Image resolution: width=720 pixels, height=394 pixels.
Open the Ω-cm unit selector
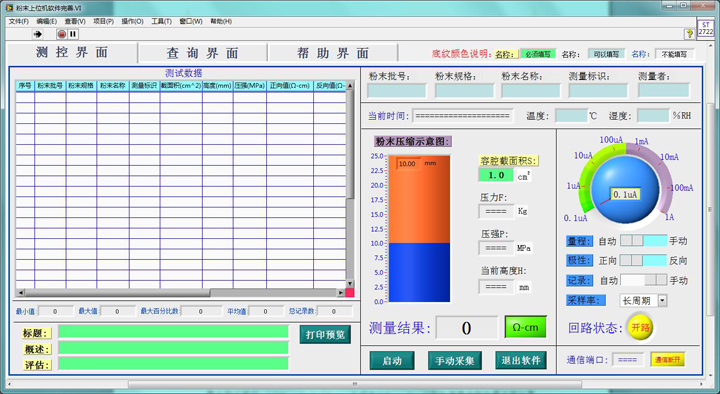pos(525,327)
